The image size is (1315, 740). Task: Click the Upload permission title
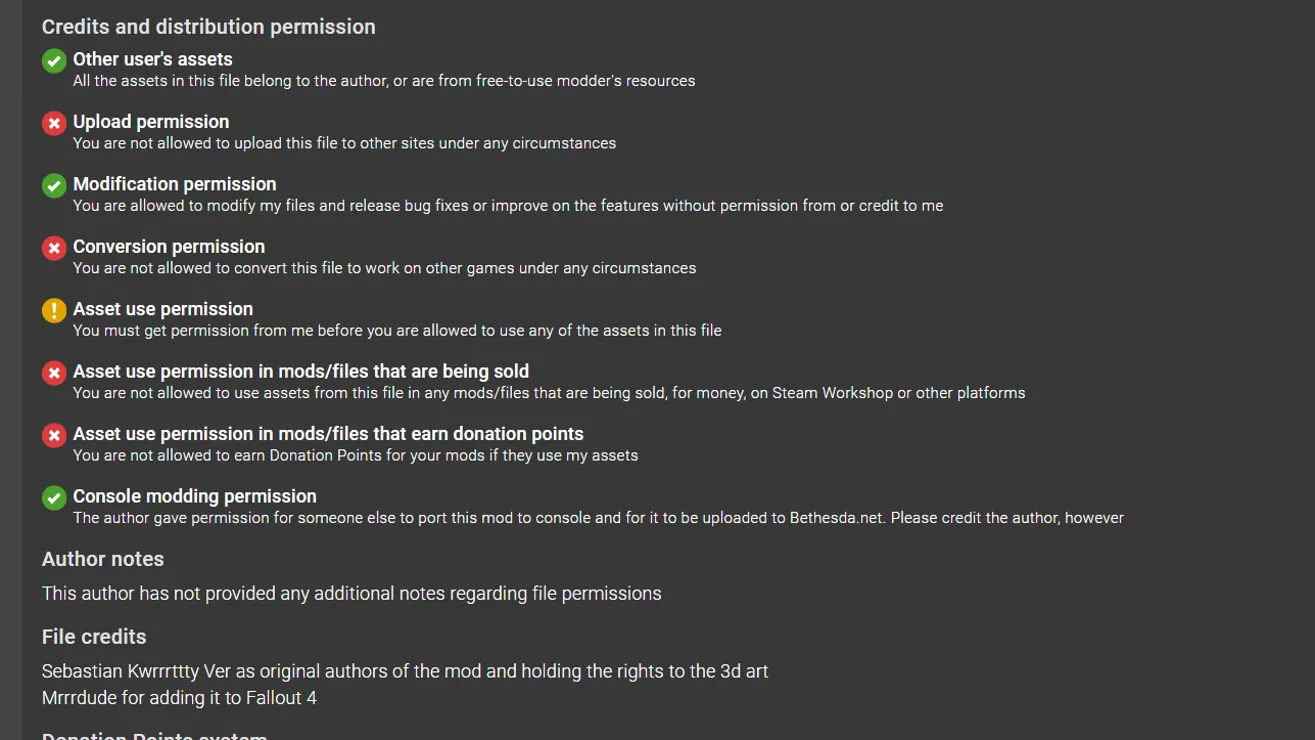pos(151,122)
